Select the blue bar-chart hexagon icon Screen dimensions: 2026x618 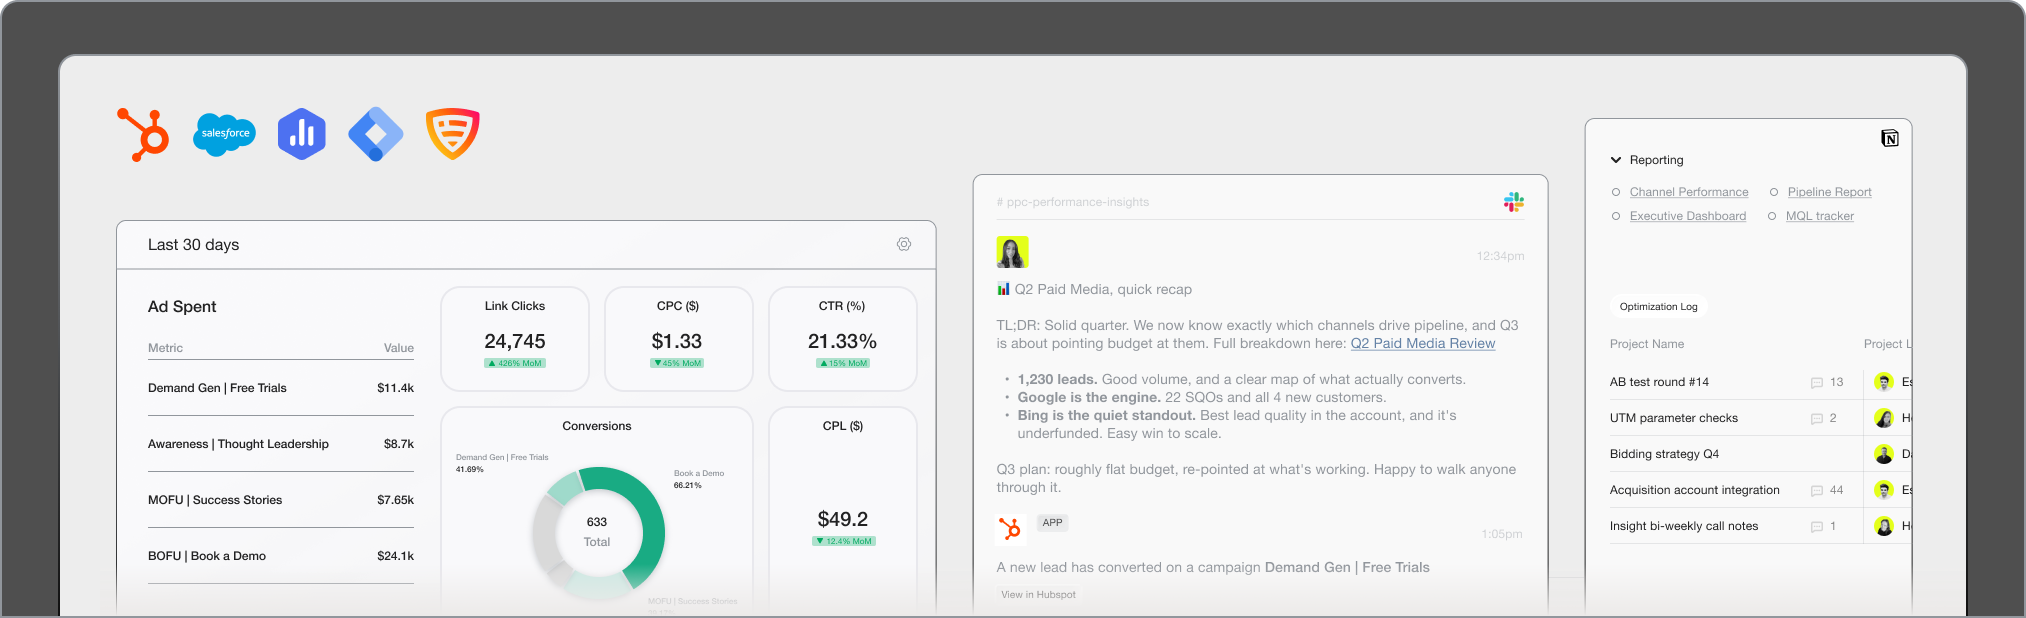301,134
